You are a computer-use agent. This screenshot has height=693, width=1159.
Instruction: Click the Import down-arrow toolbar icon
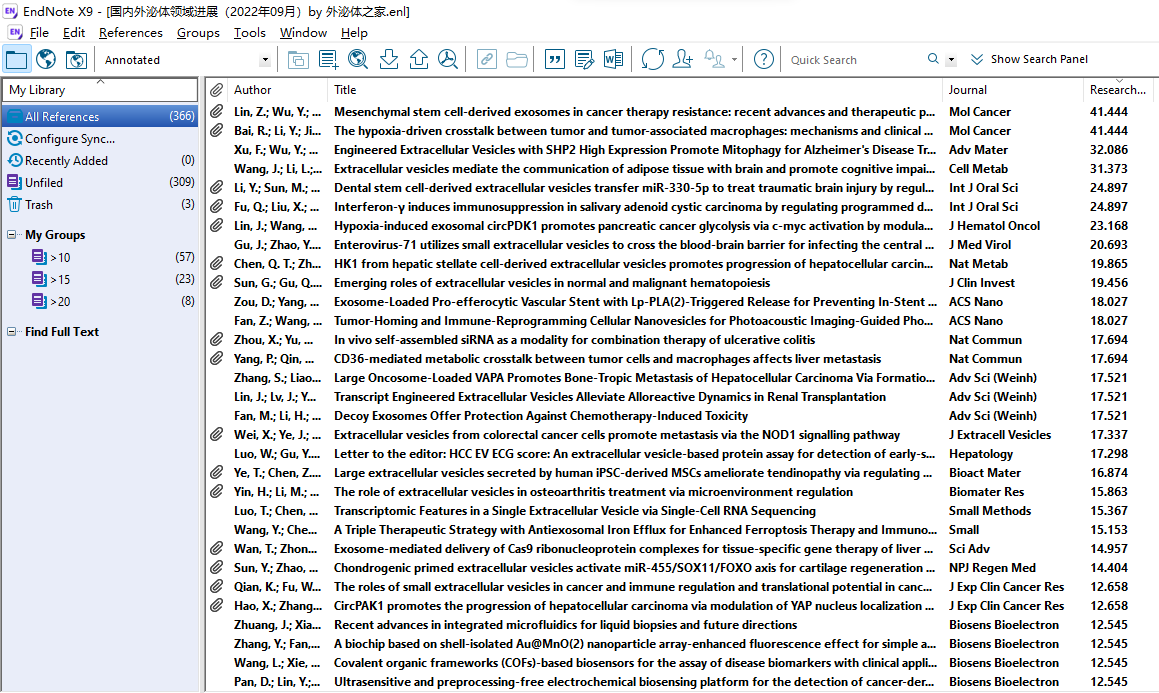[x=389, y=59]
